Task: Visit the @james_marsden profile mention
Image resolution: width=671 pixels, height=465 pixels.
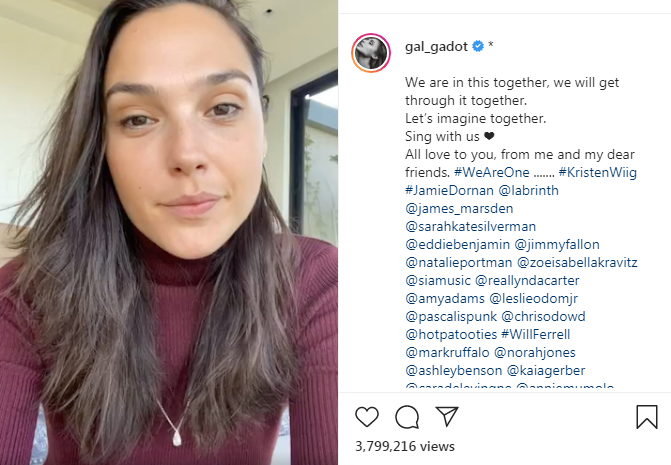Action: (x=459, y=208)
